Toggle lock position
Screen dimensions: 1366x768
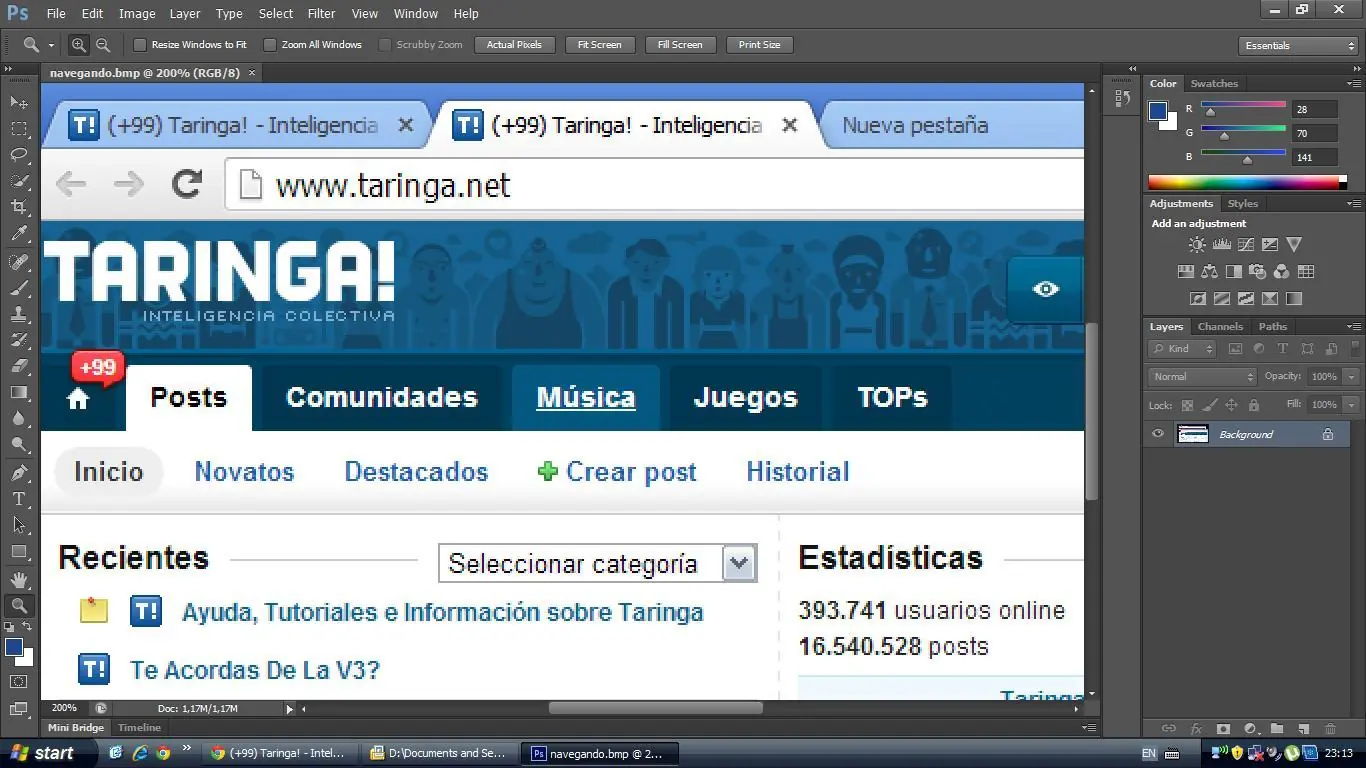[1231, 405]
